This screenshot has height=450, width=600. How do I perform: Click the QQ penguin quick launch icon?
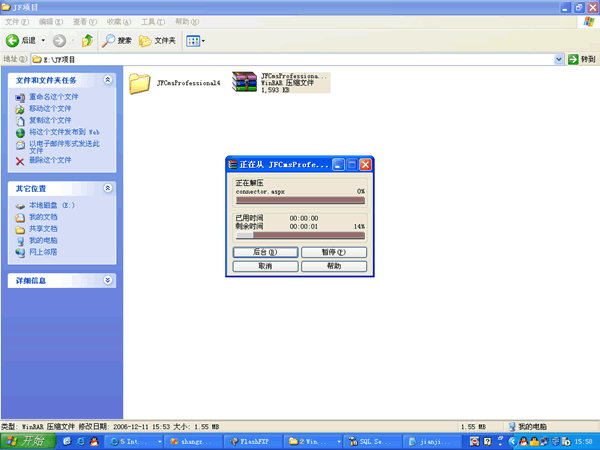[x=94, y=442]
